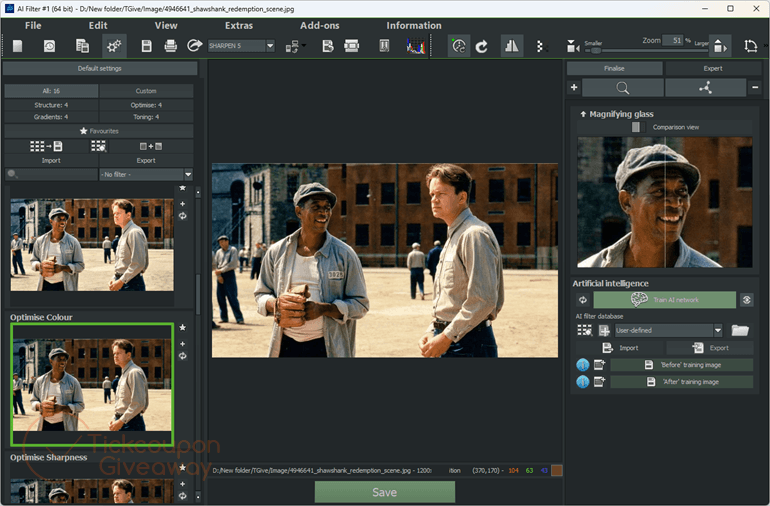Image resolution: width=770 pixels, height=506 pixels.
Task: Click the B-shaped toolbar icon
Action: [x=328, y=46]
